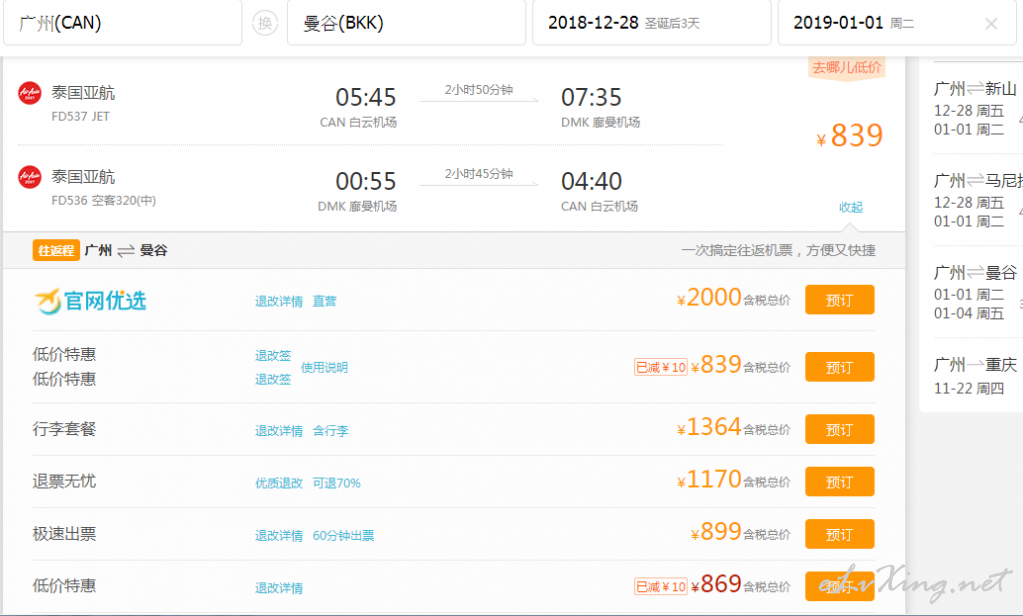The height and width of the screenshot is (616, 1023).
Task: Open 退改详情 for the ¥869 fare
Action: (279, 588)
